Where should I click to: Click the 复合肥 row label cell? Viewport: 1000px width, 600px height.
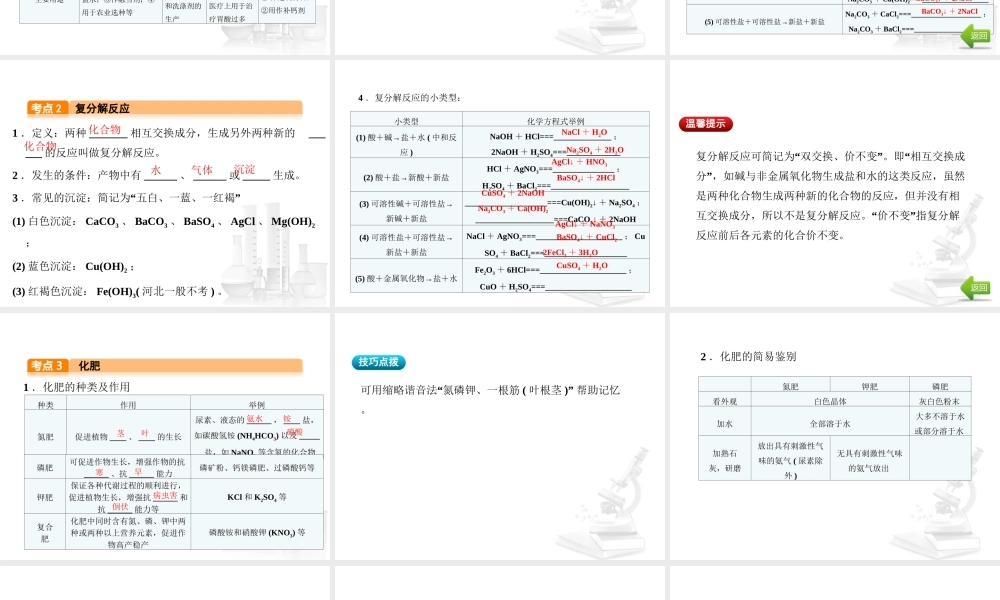(x=45, y=532)
